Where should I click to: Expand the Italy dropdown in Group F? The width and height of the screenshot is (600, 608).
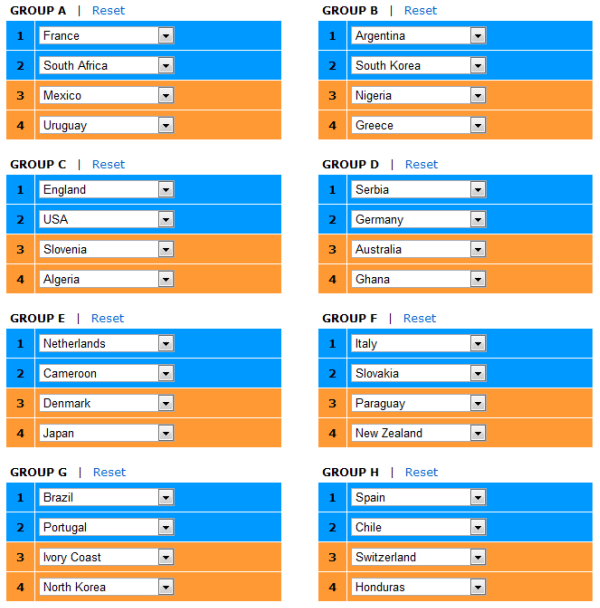478,344
